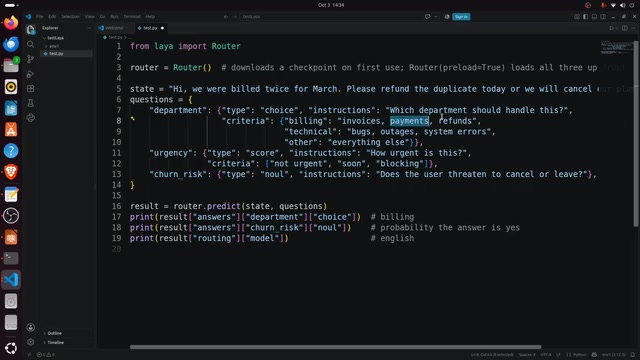Split the editor to the right

point(624,28)
